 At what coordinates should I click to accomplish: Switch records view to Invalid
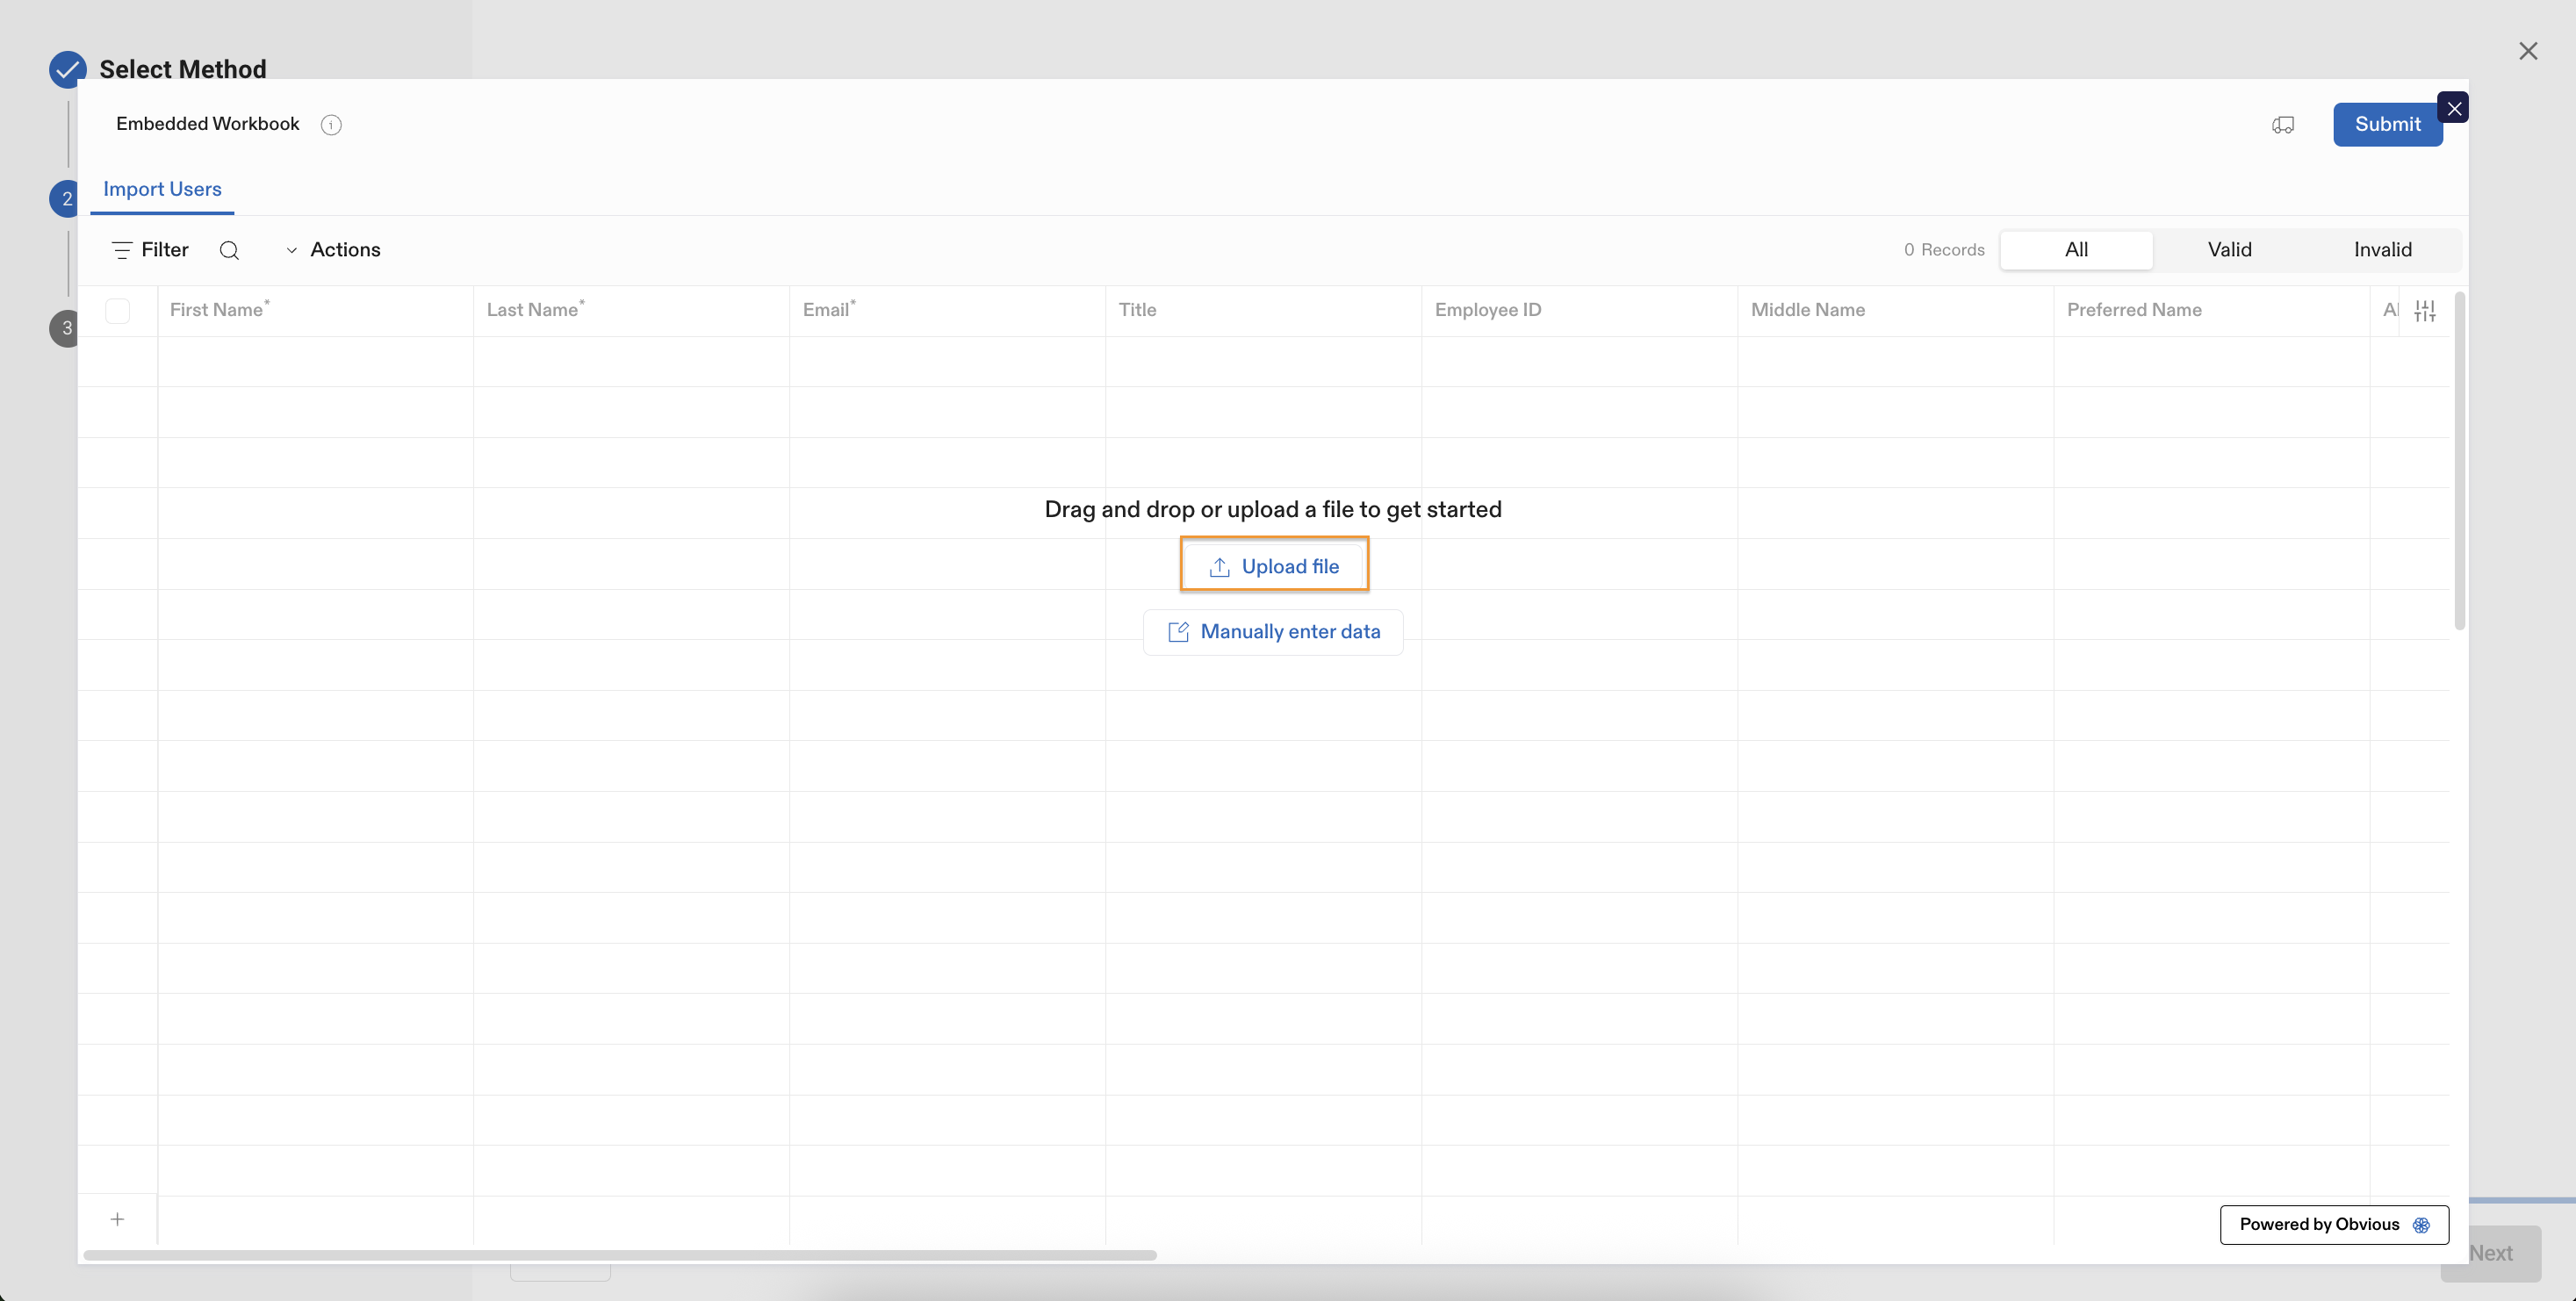(2383, 249)
